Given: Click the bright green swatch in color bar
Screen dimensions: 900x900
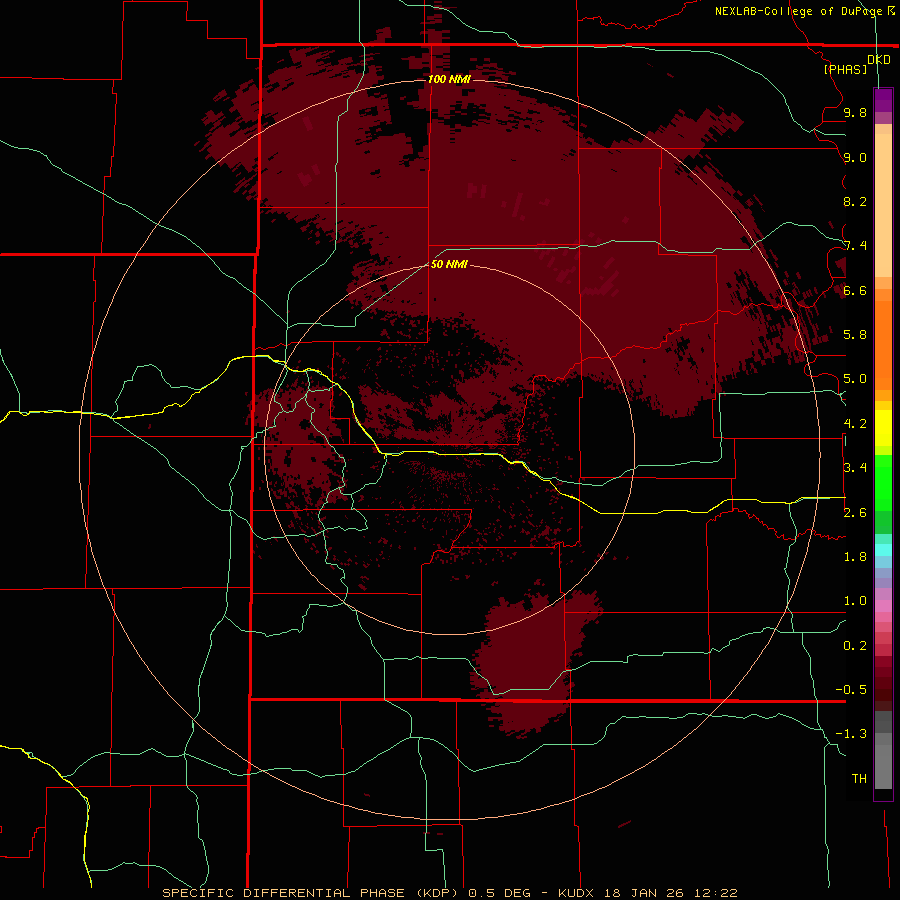Looking at the screenshot, I should point(883,482).
